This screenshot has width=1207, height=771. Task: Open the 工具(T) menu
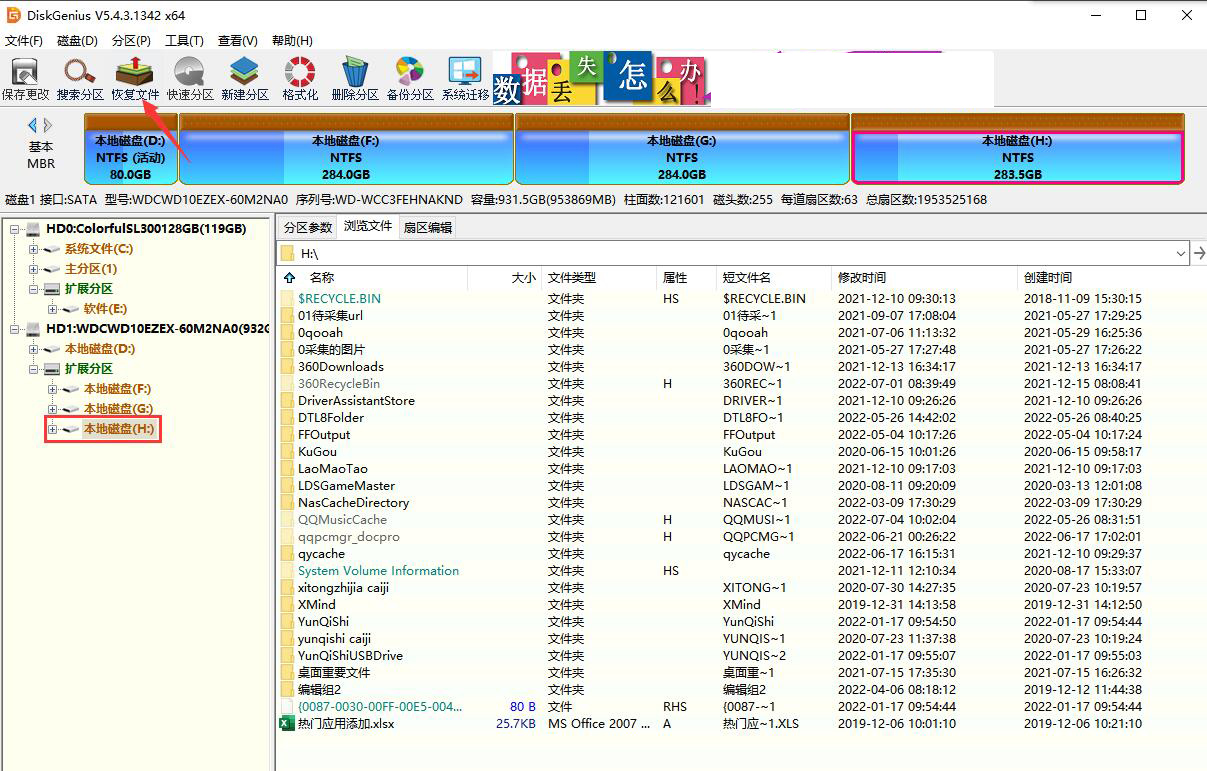click(184, 41)
